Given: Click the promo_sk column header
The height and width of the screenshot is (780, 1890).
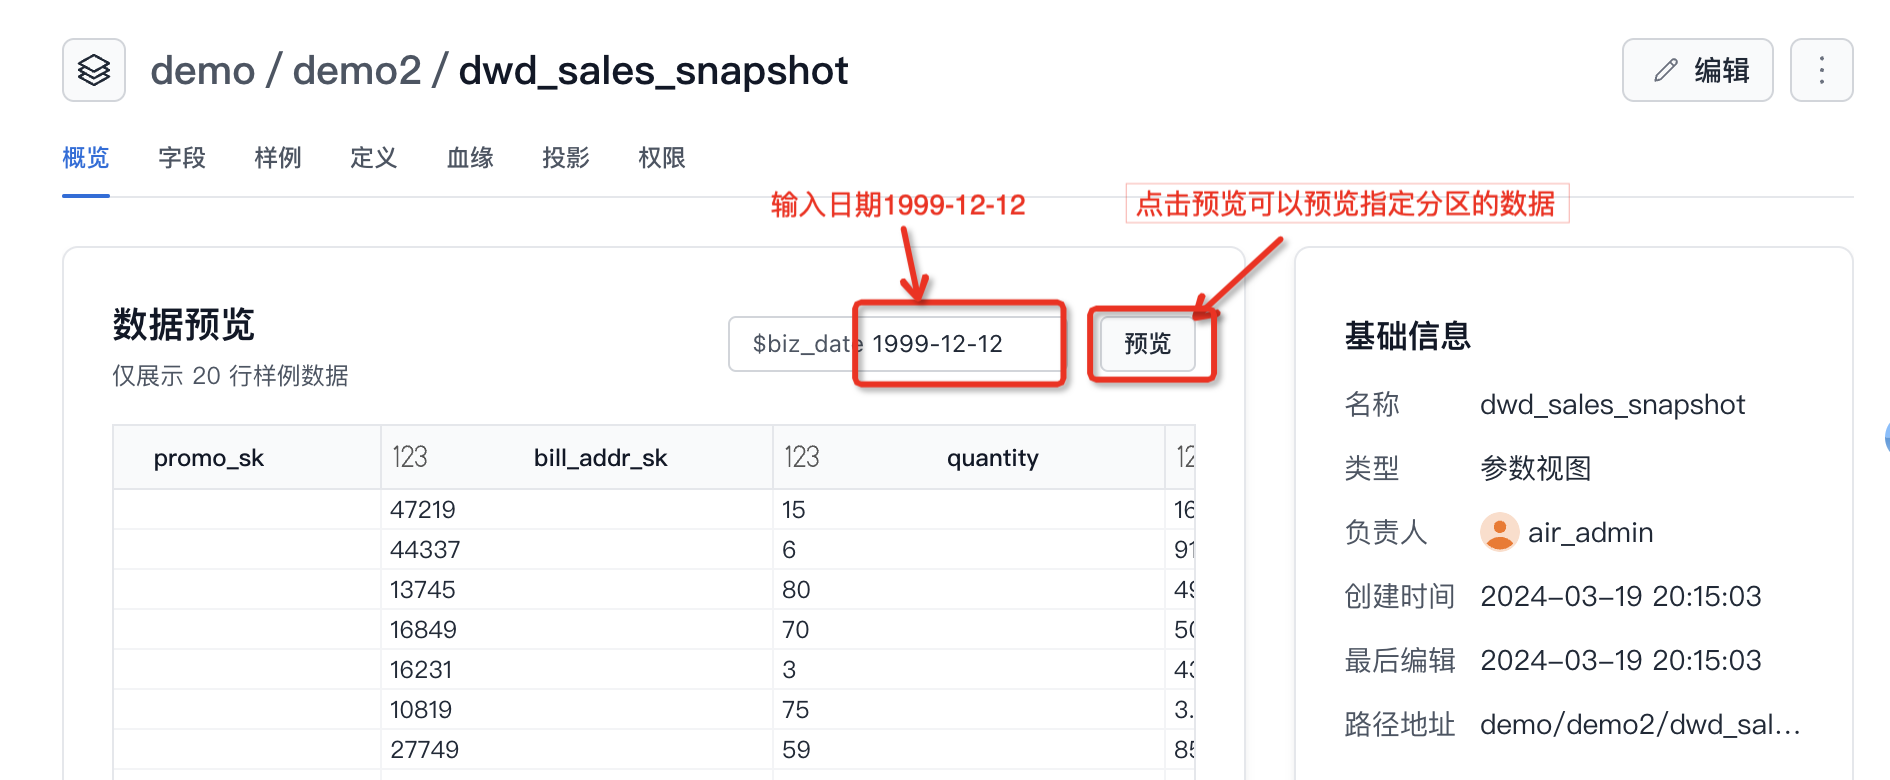Looking at the screenshot, I should [209, 458].
